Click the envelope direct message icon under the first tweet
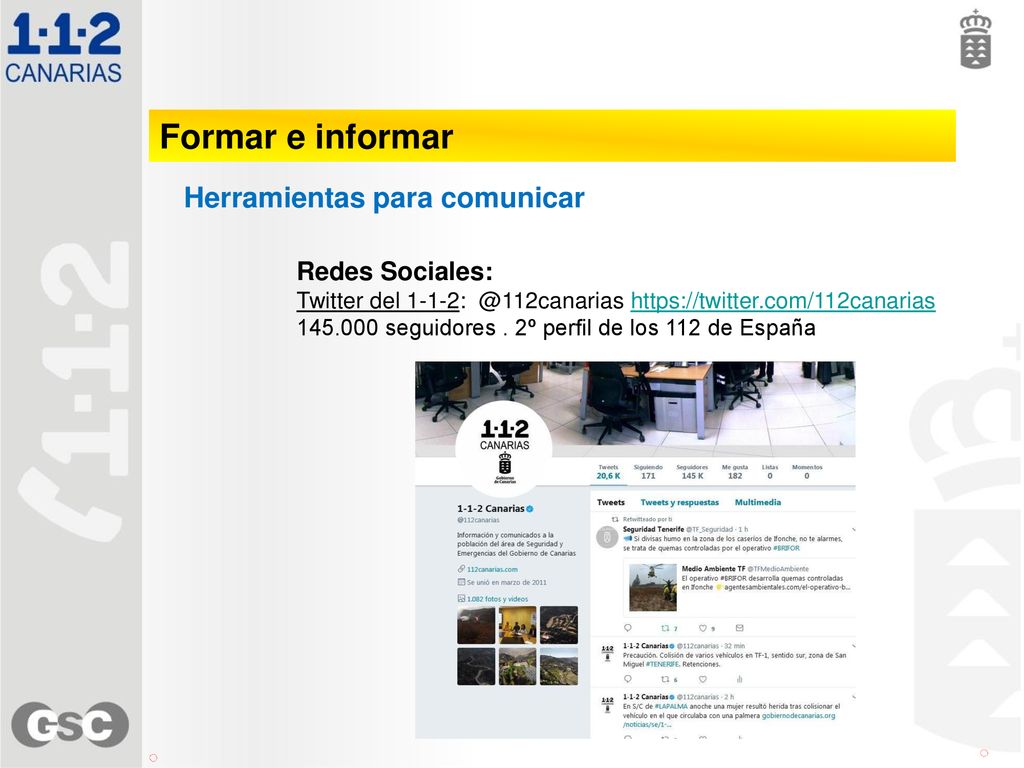 coord(739,628)
